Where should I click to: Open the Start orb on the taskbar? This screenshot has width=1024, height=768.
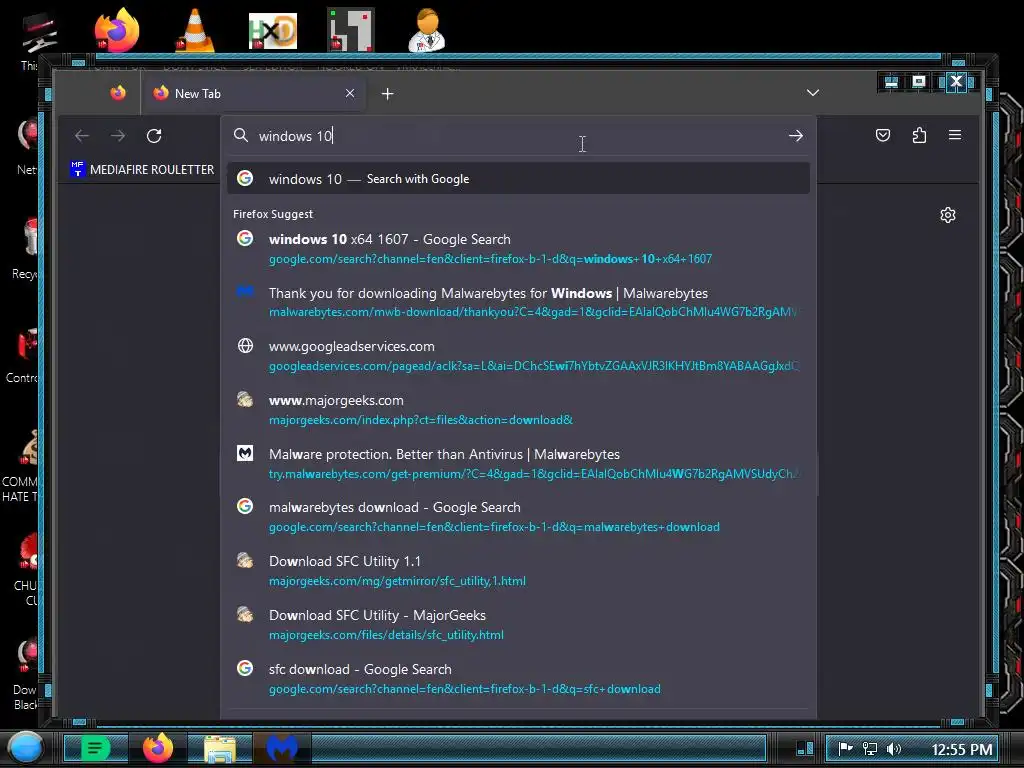coord(26,748)
